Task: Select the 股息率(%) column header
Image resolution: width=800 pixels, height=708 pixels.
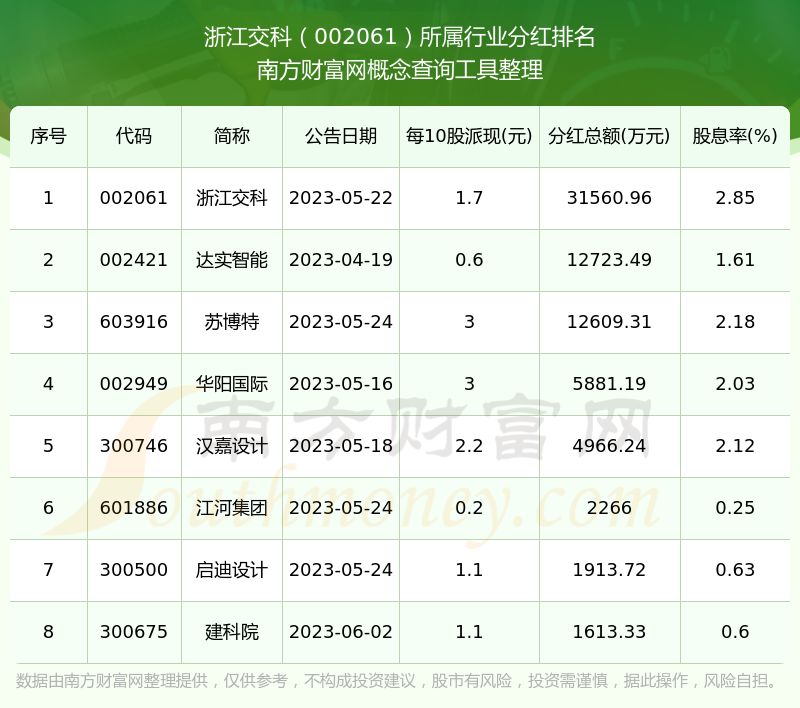Action: pyautogui.click(x=735, y=136)
